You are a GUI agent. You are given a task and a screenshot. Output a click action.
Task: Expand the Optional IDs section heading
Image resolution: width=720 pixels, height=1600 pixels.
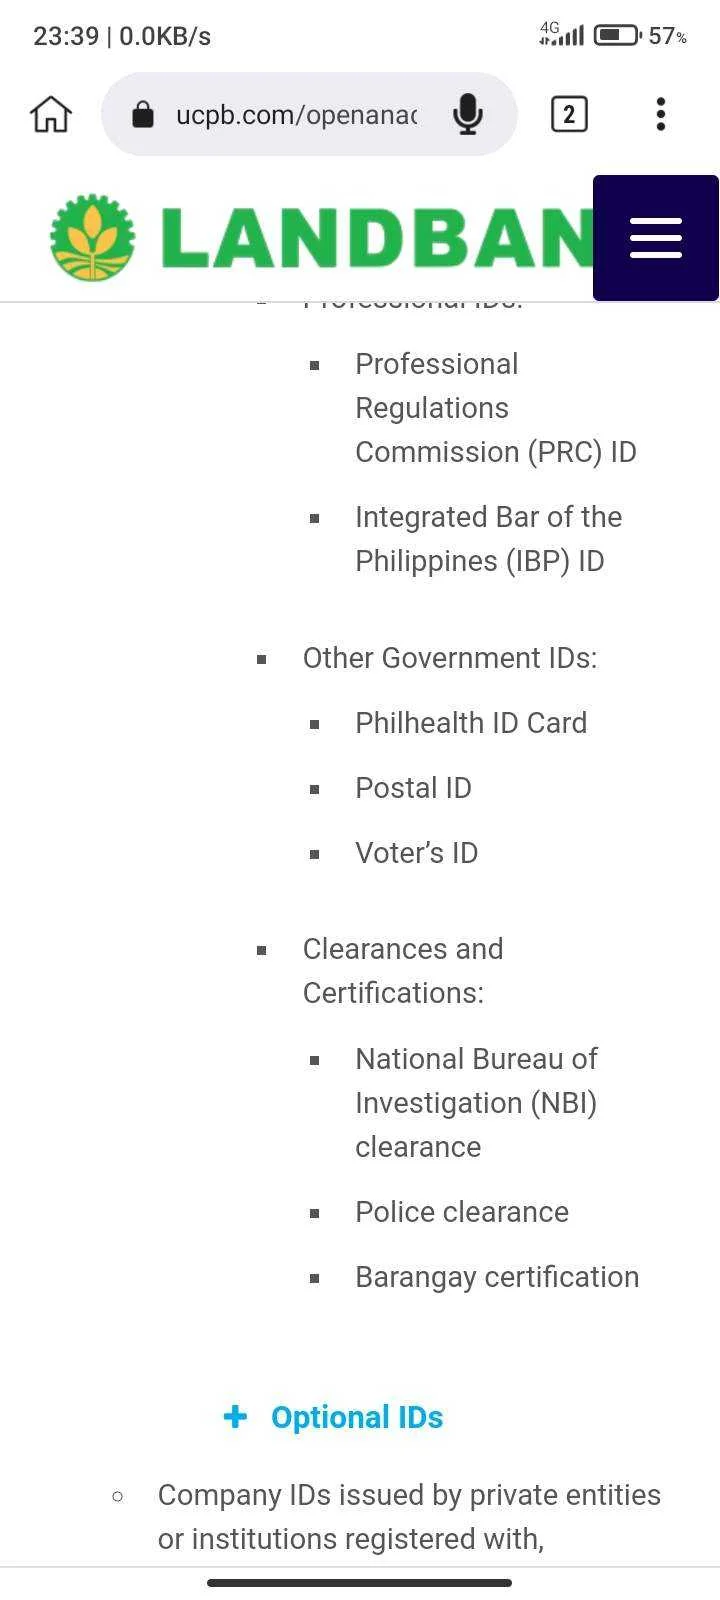point(357,1417)
